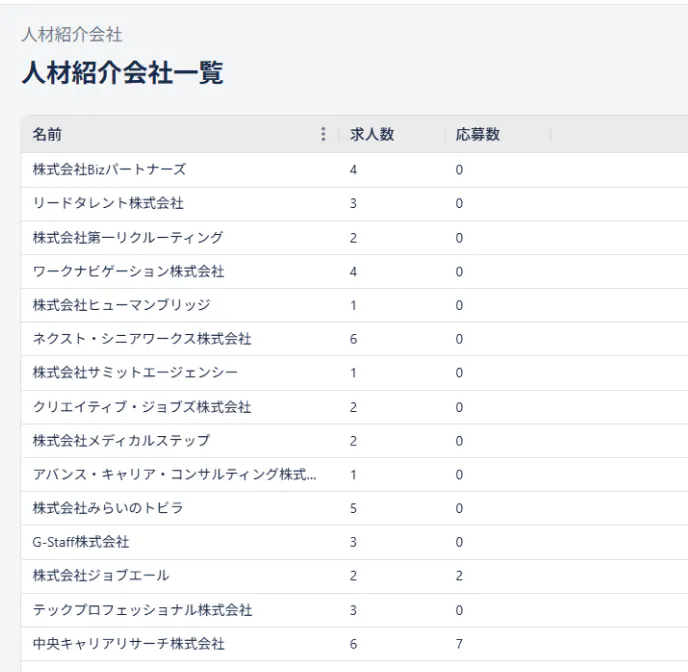Click the truncated アバンス・キャリア・コンサルティング row

click(174, 475)
